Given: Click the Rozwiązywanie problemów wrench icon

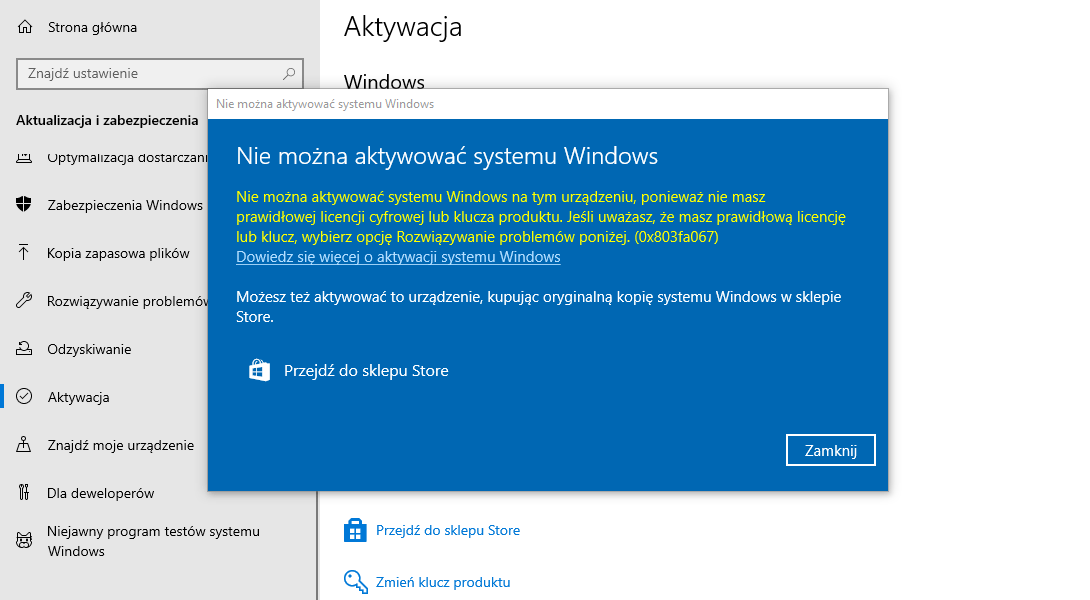Looking at the screenshot, I should tap(22, 300).
